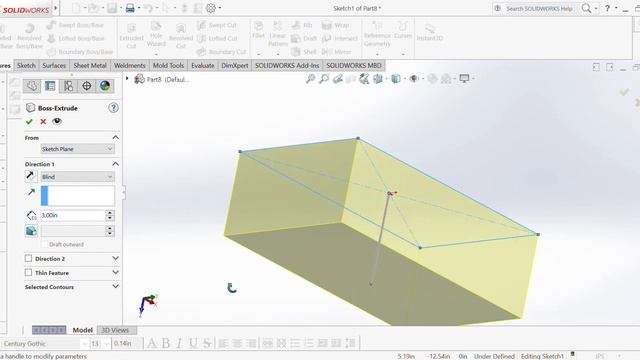Click the depth field showing 3.00in

click(x=73, y=215)
